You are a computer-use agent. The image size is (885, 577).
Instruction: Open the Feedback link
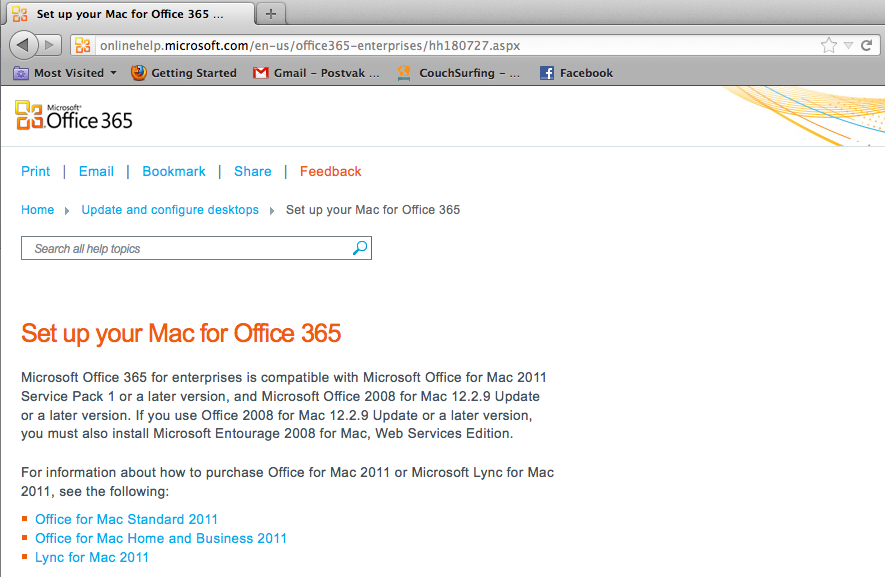pyautogui.click(x=330, y=171)
